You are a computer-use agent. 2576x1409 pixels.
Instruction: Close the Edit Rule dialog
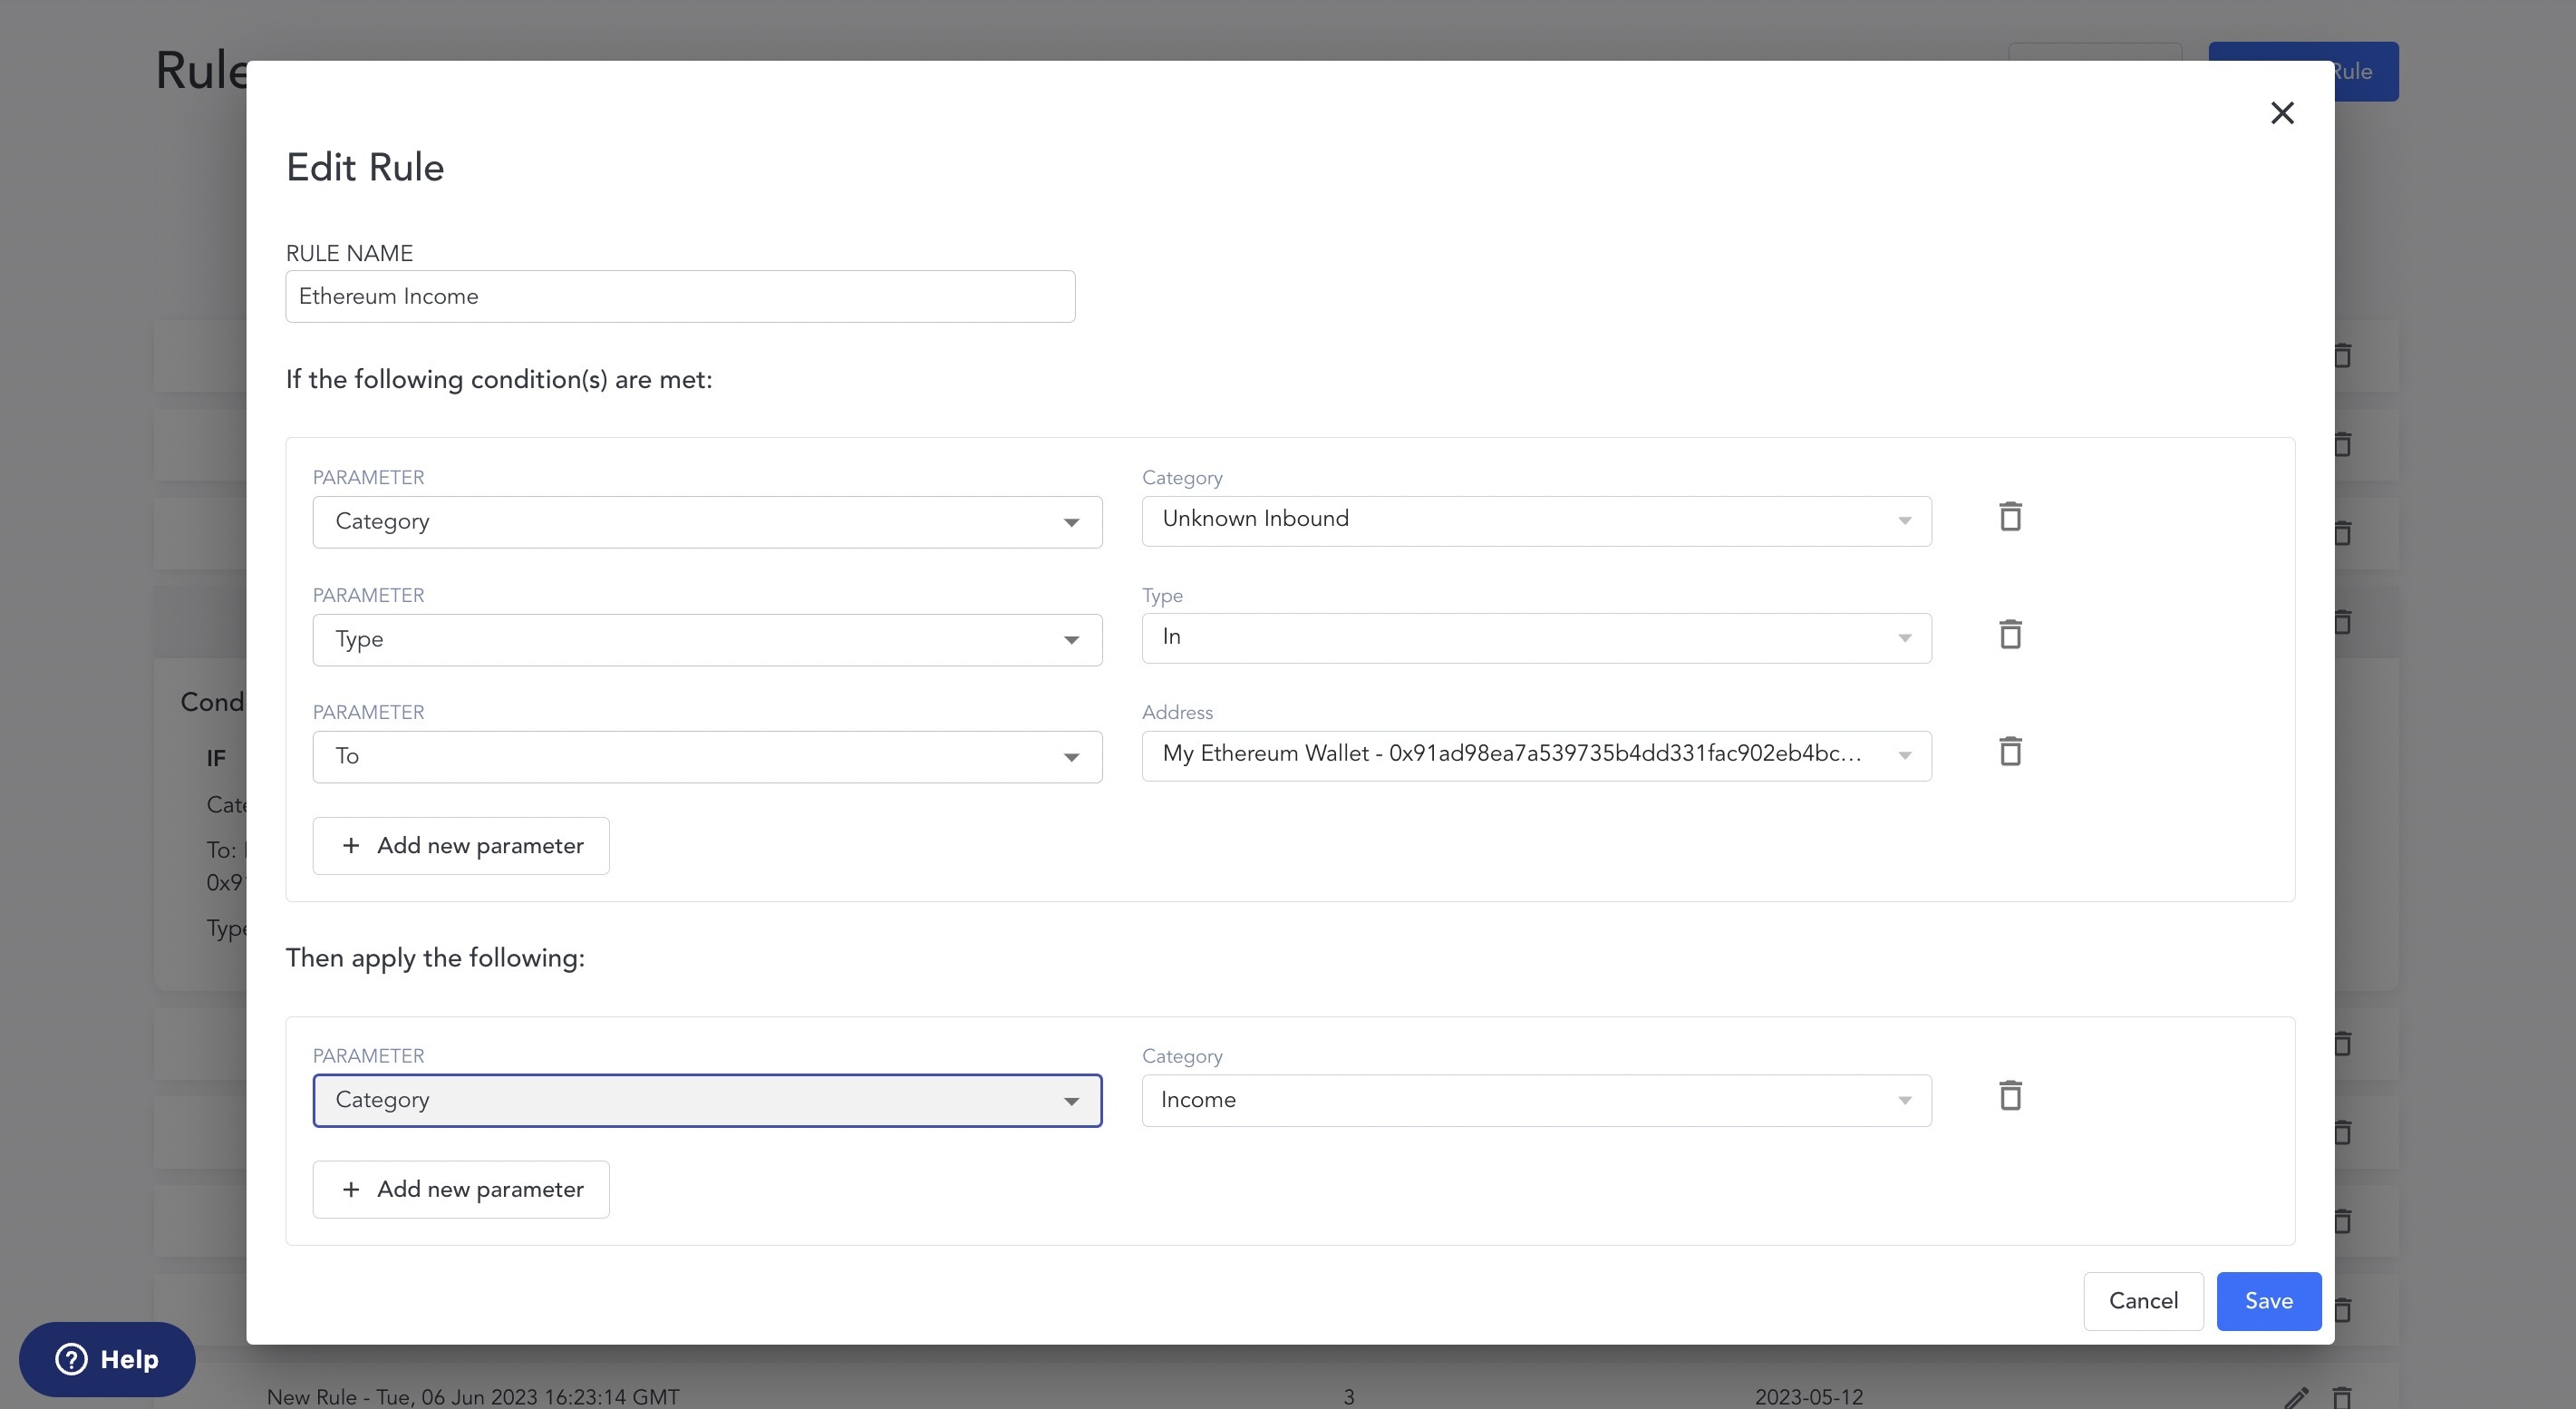coord(2282,113)
